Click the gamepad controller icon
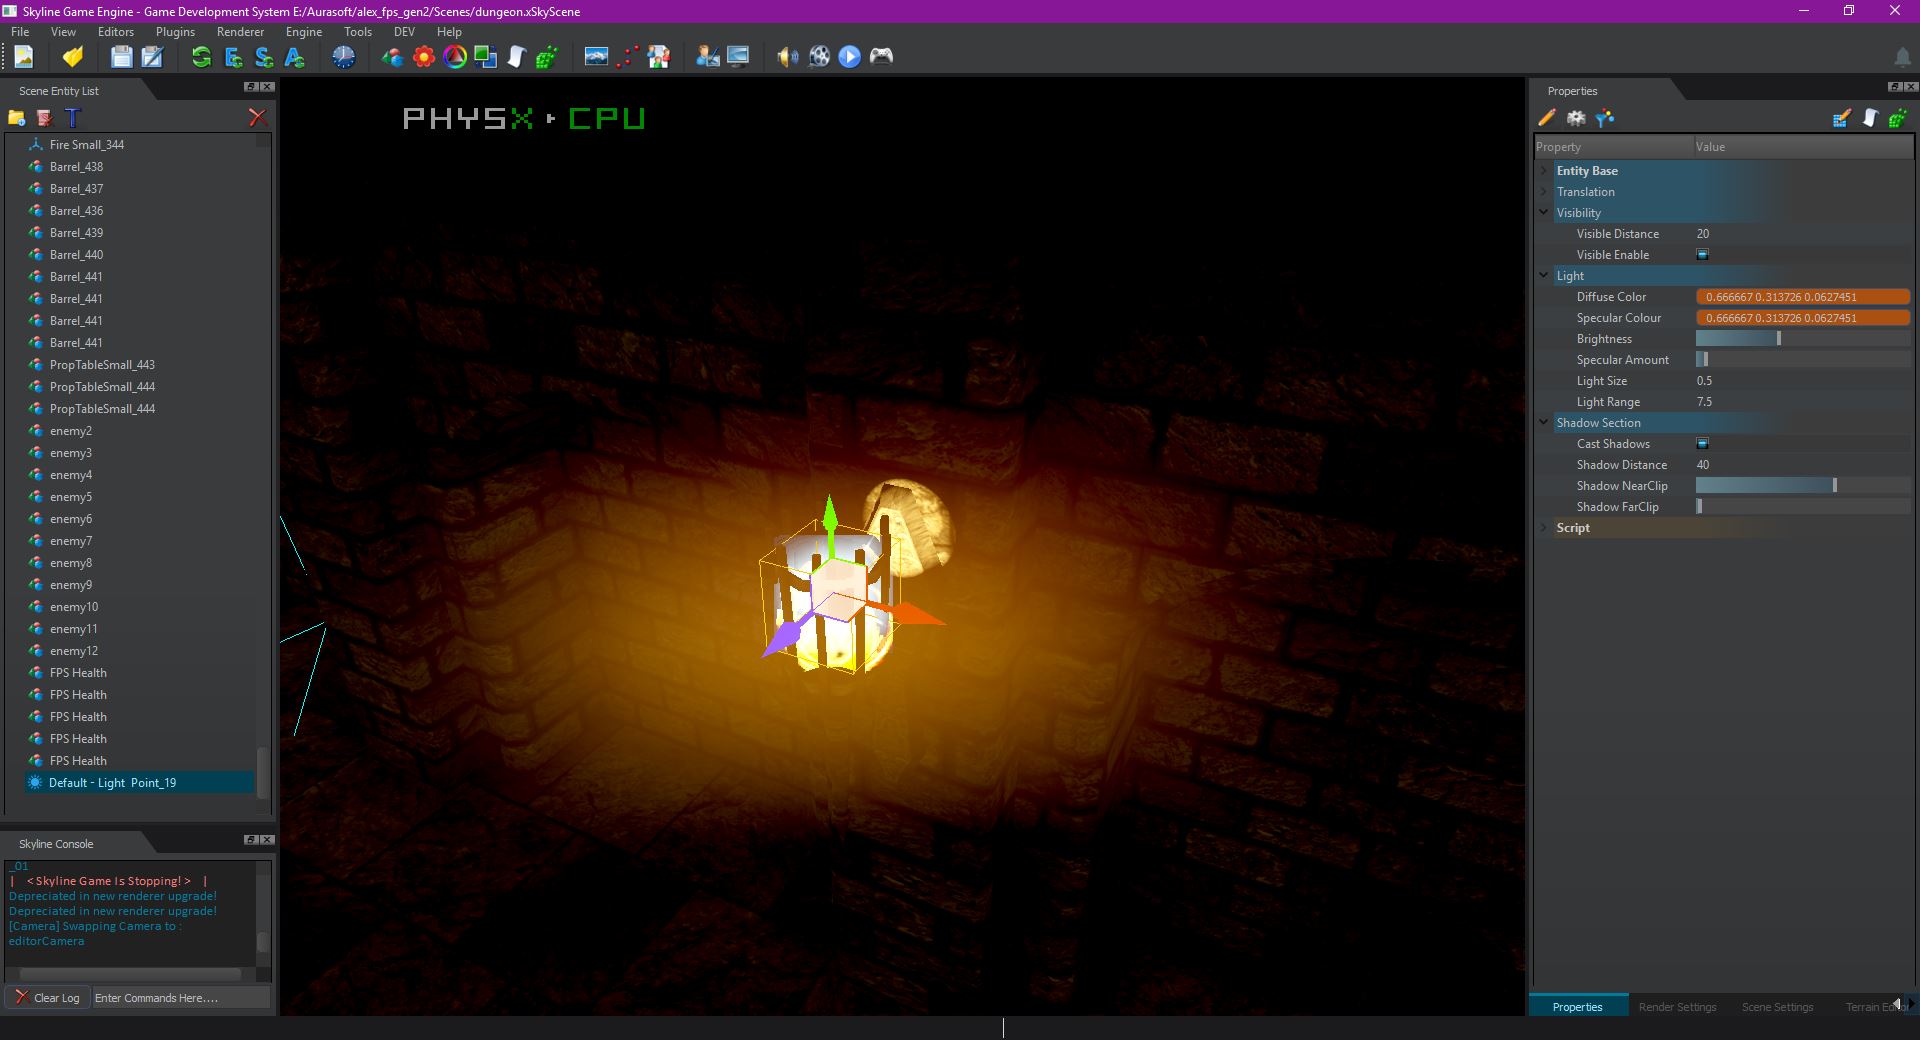Screen dimensions: 1920x1040 pyautogui.click(x=881, y=57)
